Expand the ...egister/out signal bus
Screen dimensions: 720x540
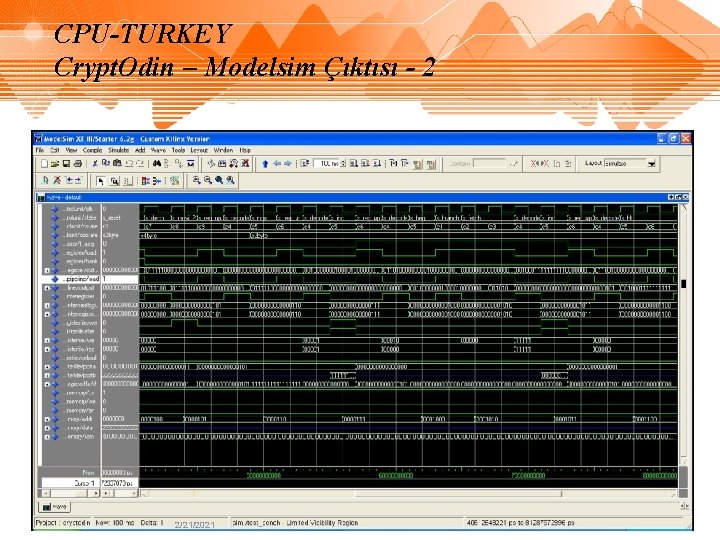click(47, 270)
